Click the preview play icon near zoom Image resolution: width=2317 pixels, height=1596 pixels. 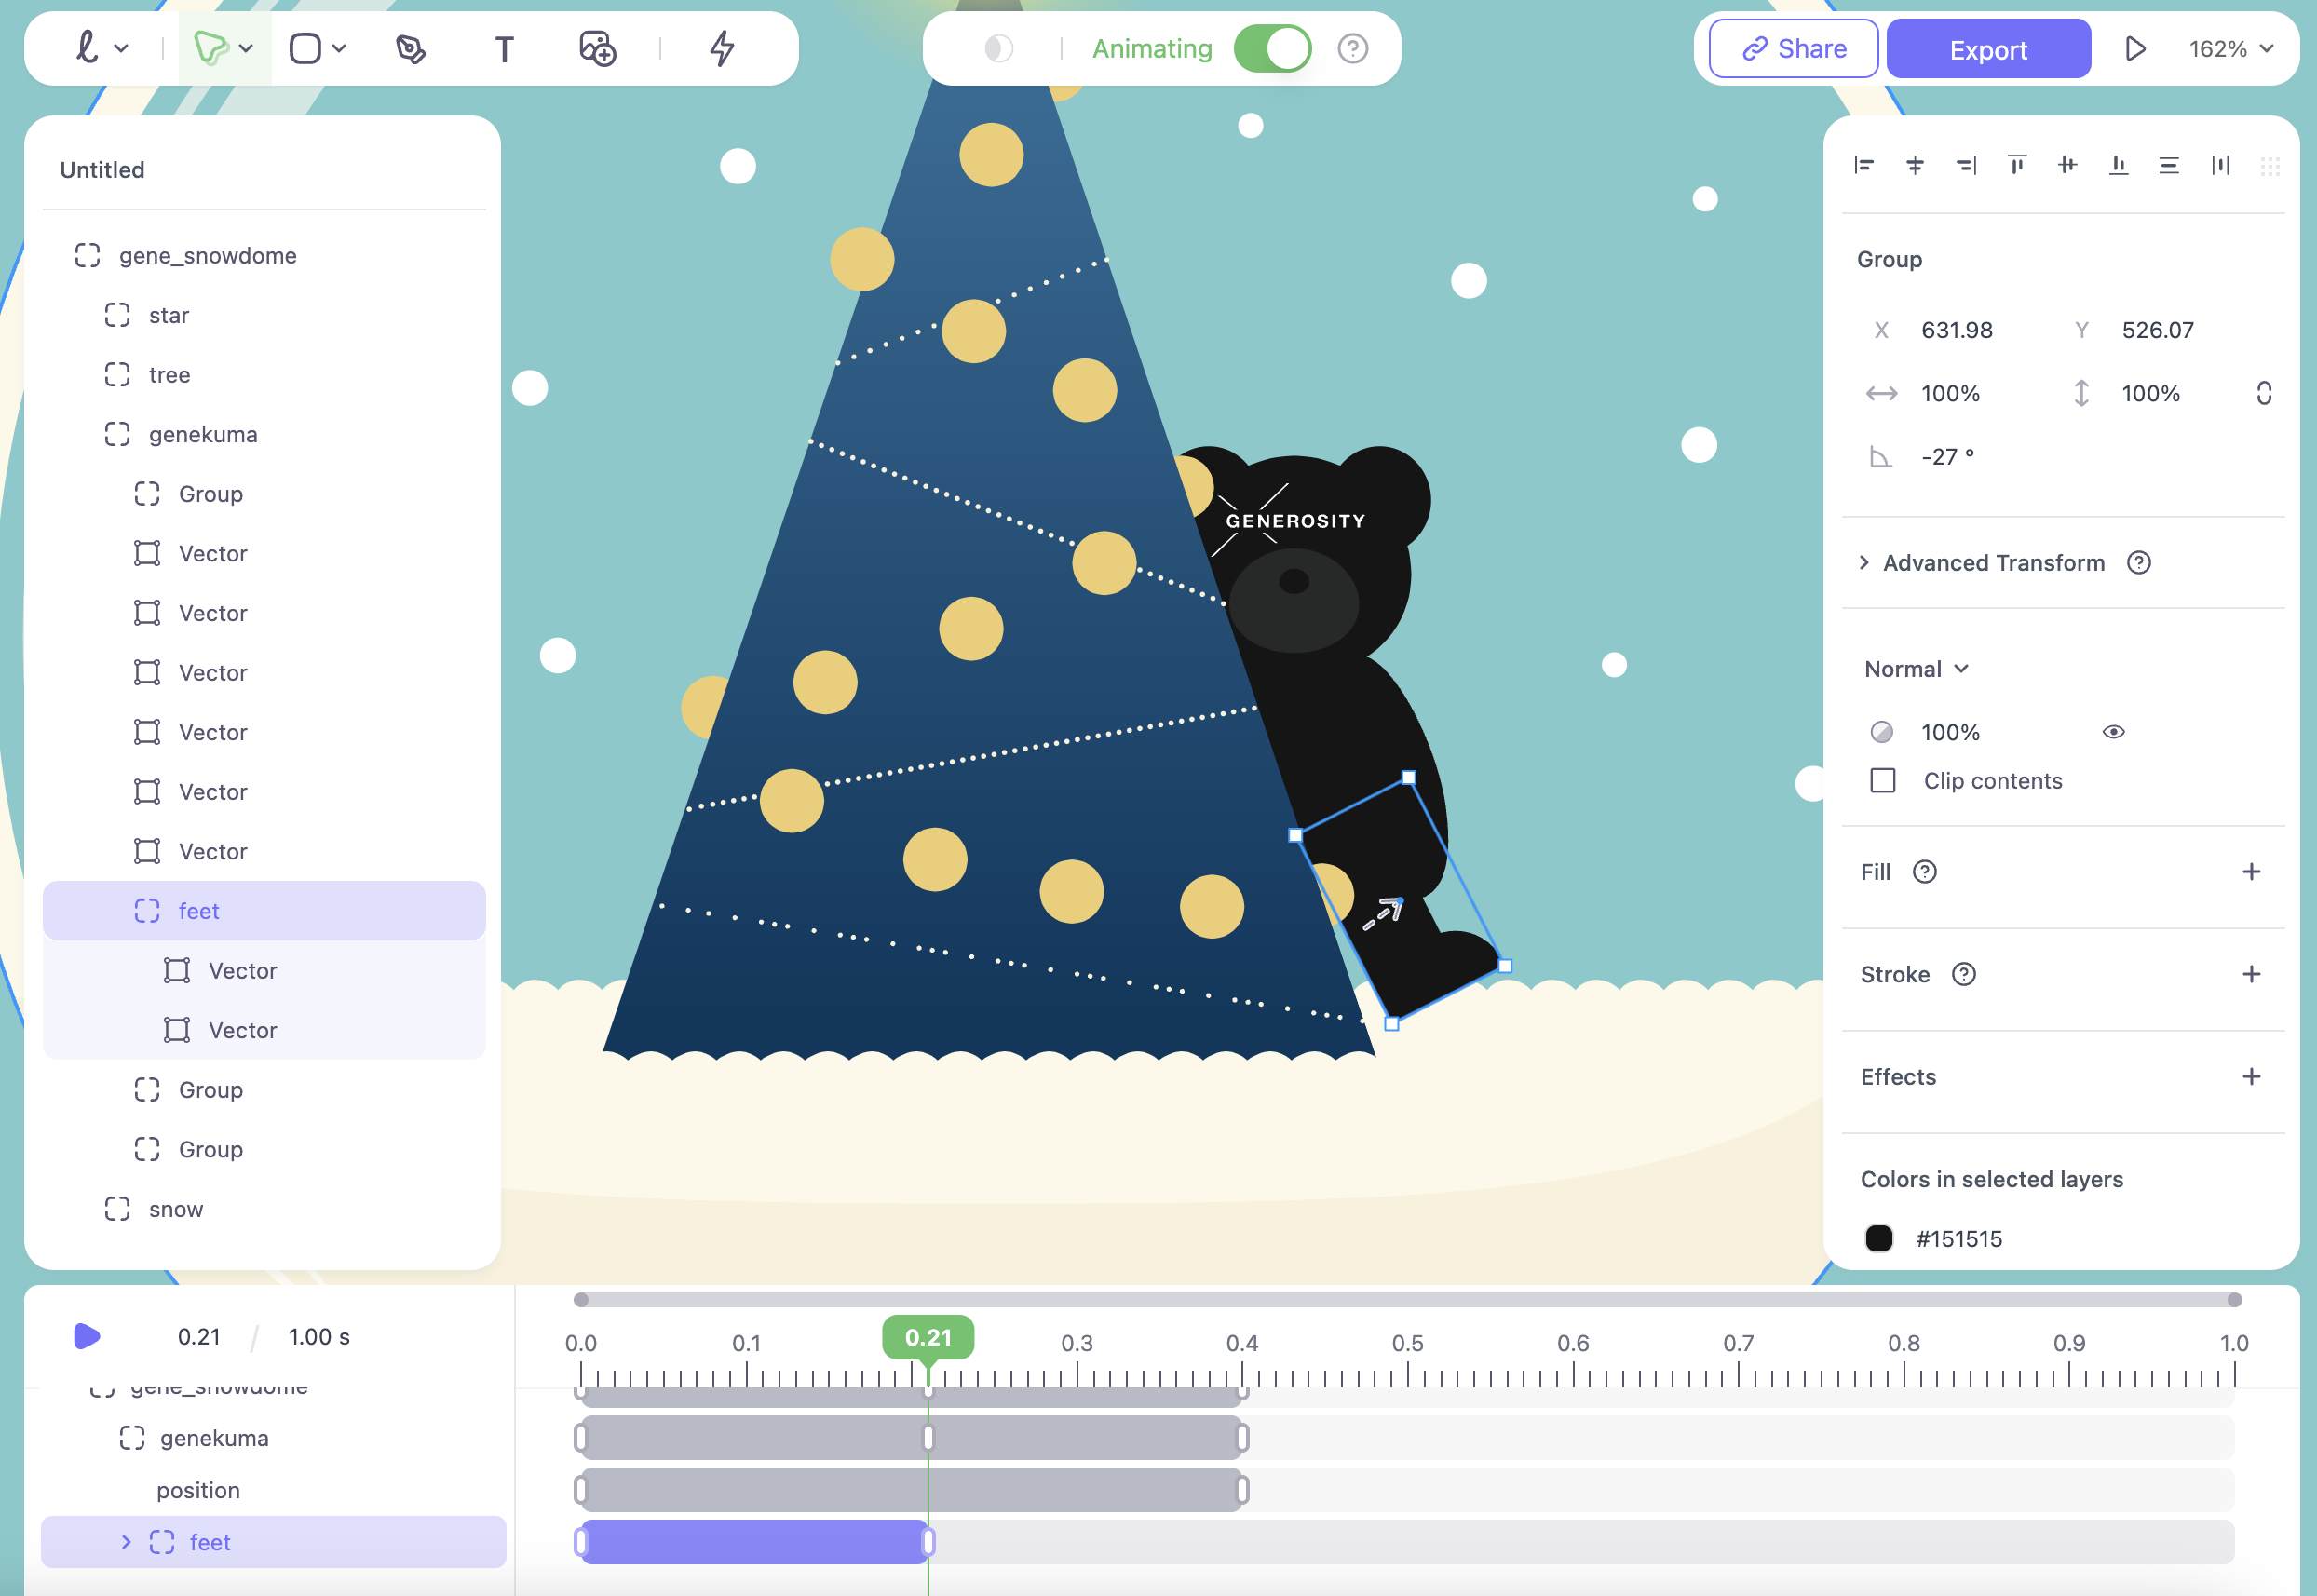click(x=2134, y=49)
